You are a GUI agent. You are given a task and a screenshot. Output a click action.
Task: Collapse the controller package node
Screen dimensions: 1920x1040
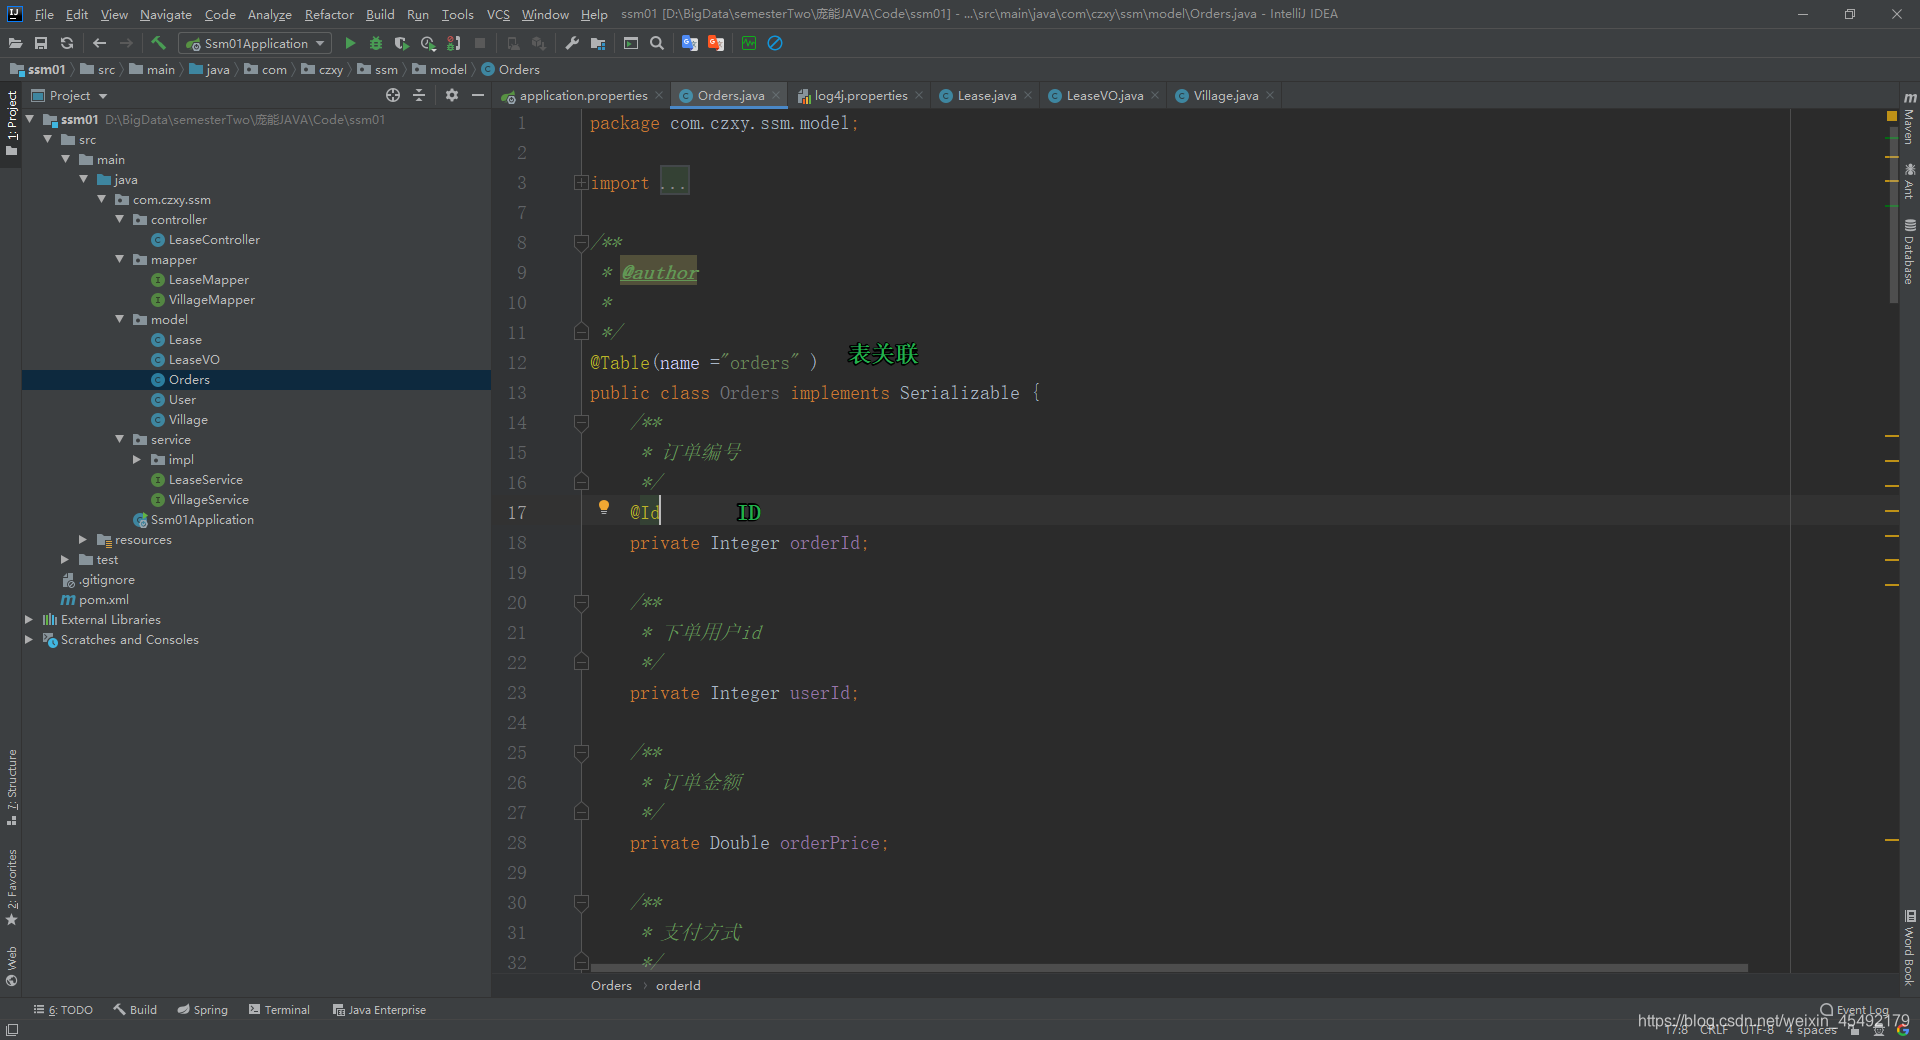click(x=120, y=219)
